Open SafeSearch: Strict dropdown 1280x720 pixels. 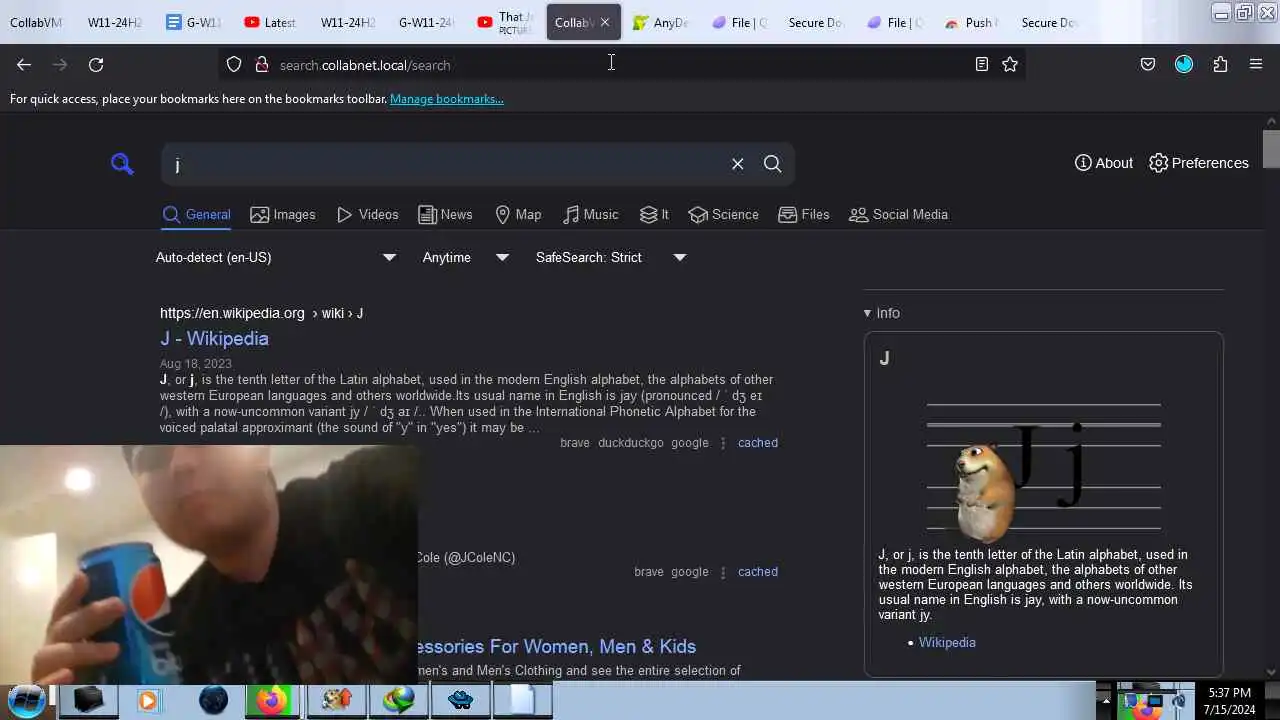coord(611,257)
